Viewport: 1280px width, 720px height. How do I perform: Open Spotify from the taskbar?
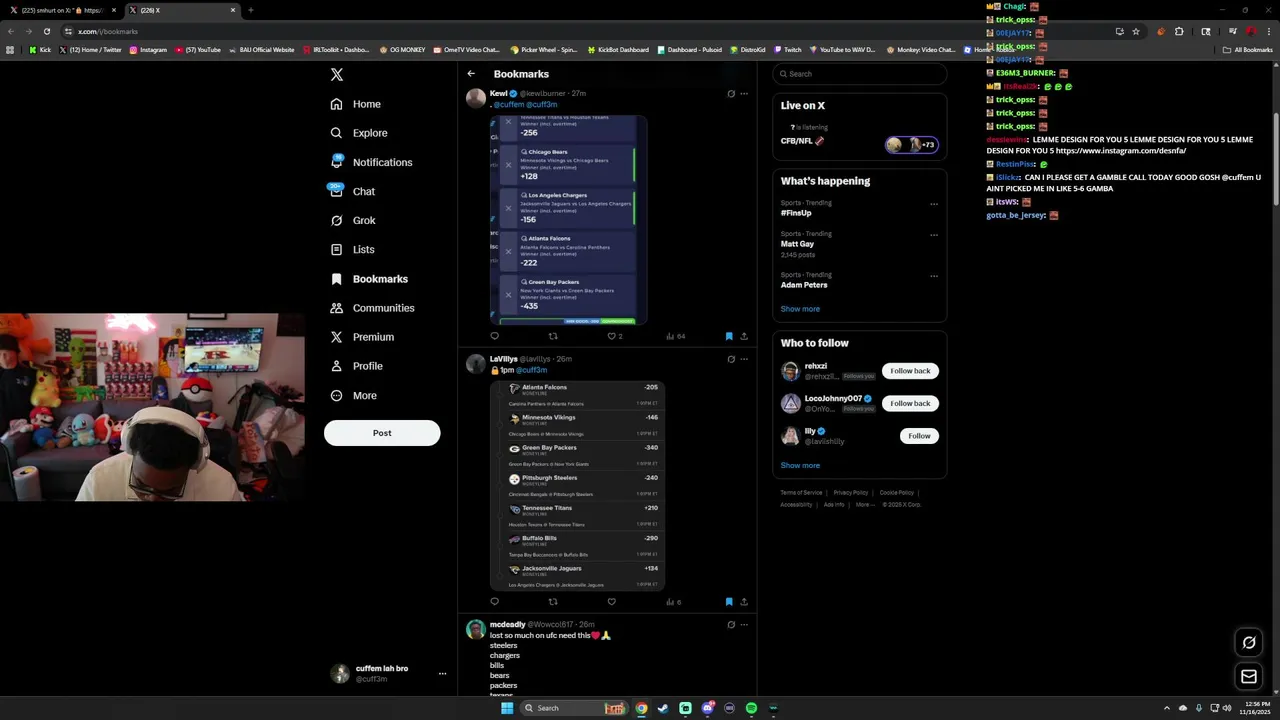tap(751, 708)
